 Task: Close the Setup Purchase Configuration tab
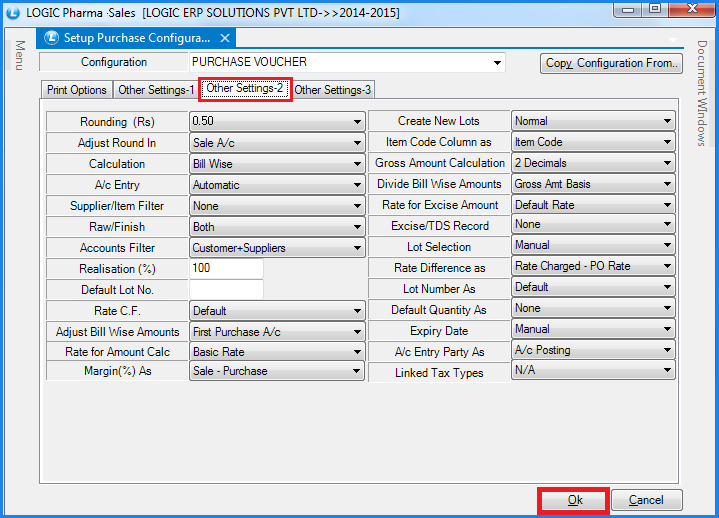[x=224, y=38]
